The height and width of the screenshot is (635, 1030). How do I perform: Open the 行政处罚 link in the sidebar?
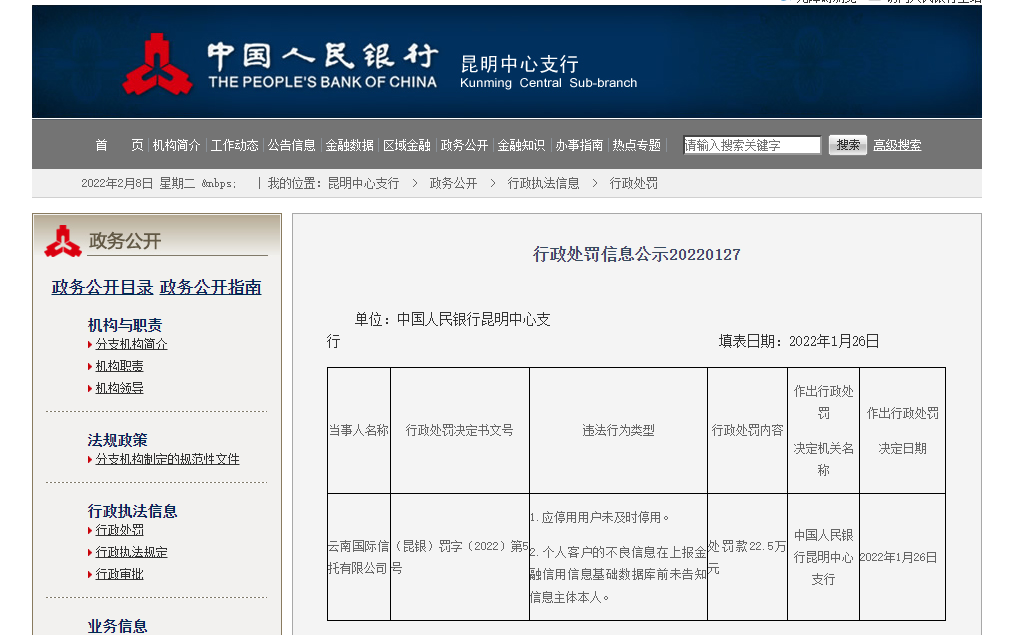(x=120, y=530)
